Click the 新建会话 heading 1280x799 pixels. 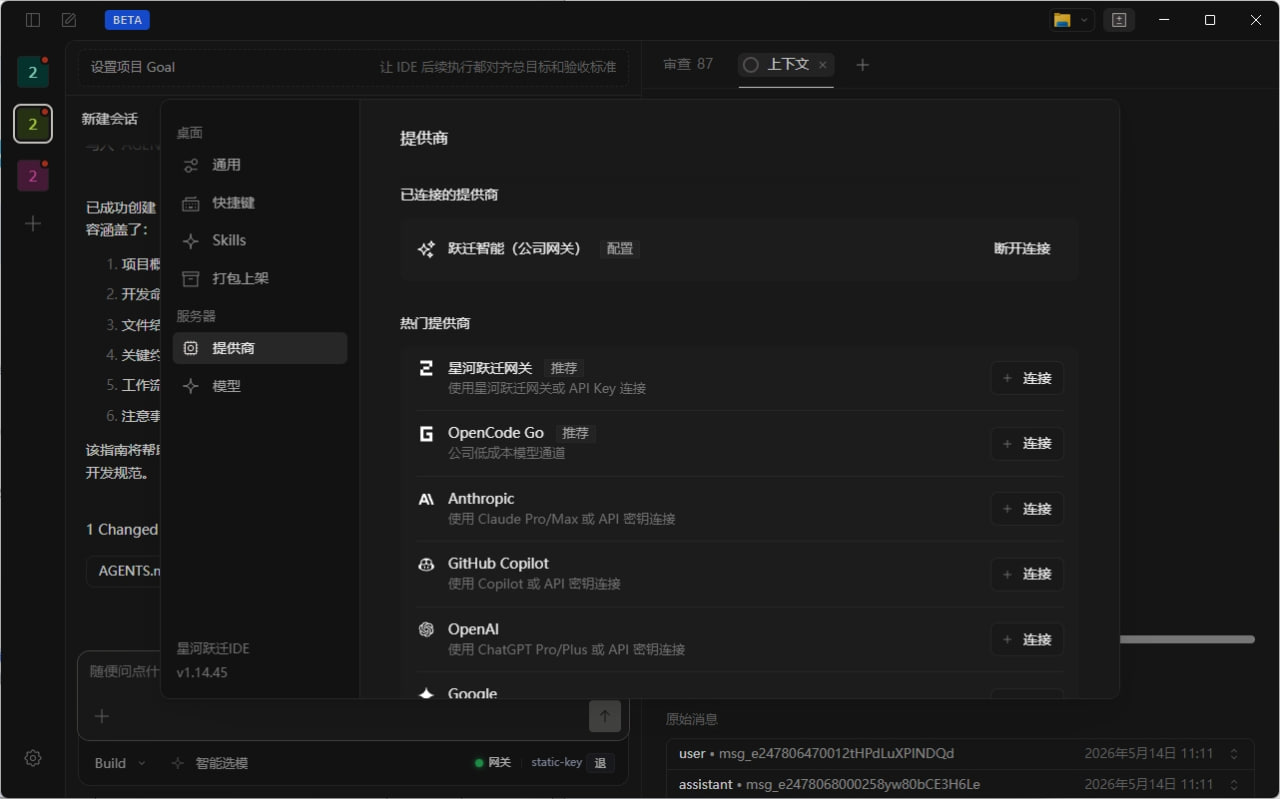point(110,119)
